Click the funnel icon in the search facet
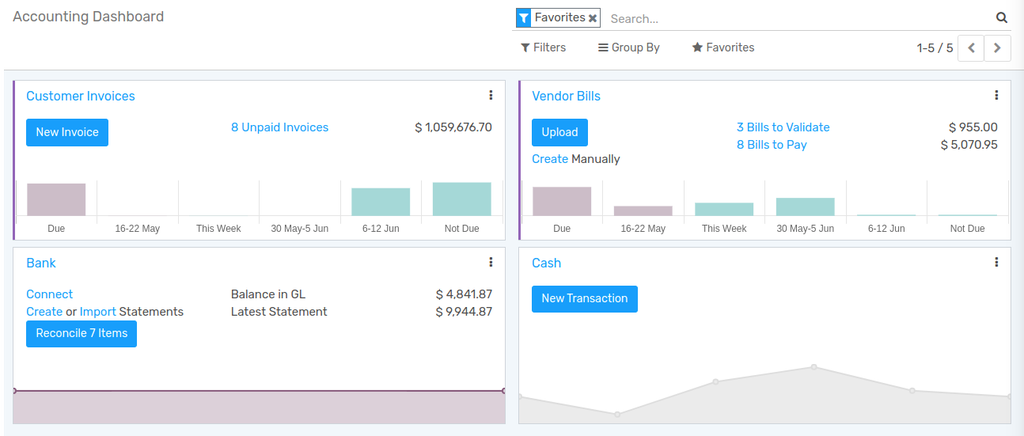The width and height of the screenshot is (1024, 436). 524,18
